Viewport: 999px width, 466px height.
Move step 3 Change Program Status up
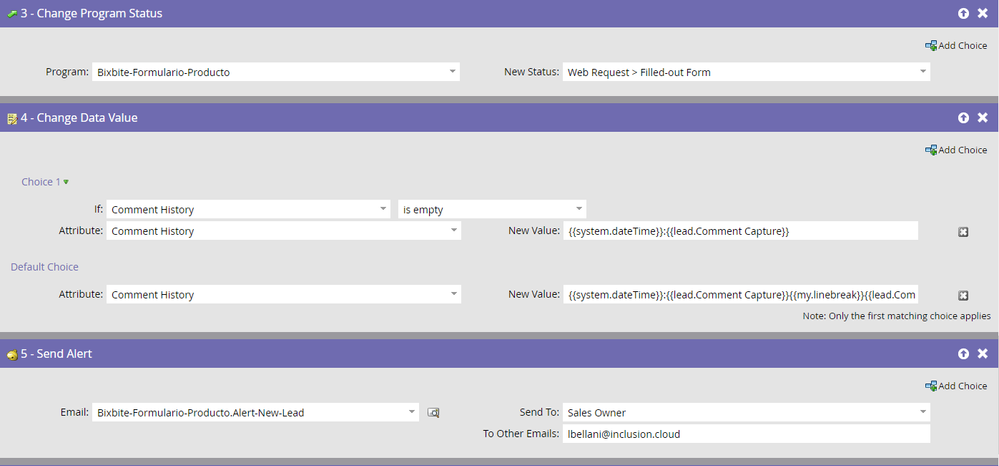pyautogui.click(x=963, y=13)
